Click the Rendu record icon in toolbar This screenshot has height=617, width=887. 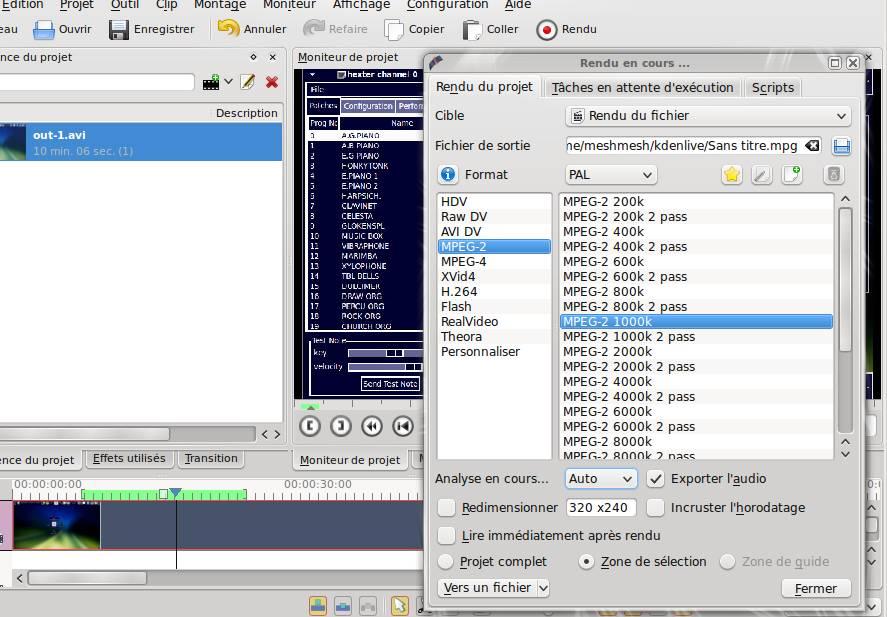pos(547,30)
